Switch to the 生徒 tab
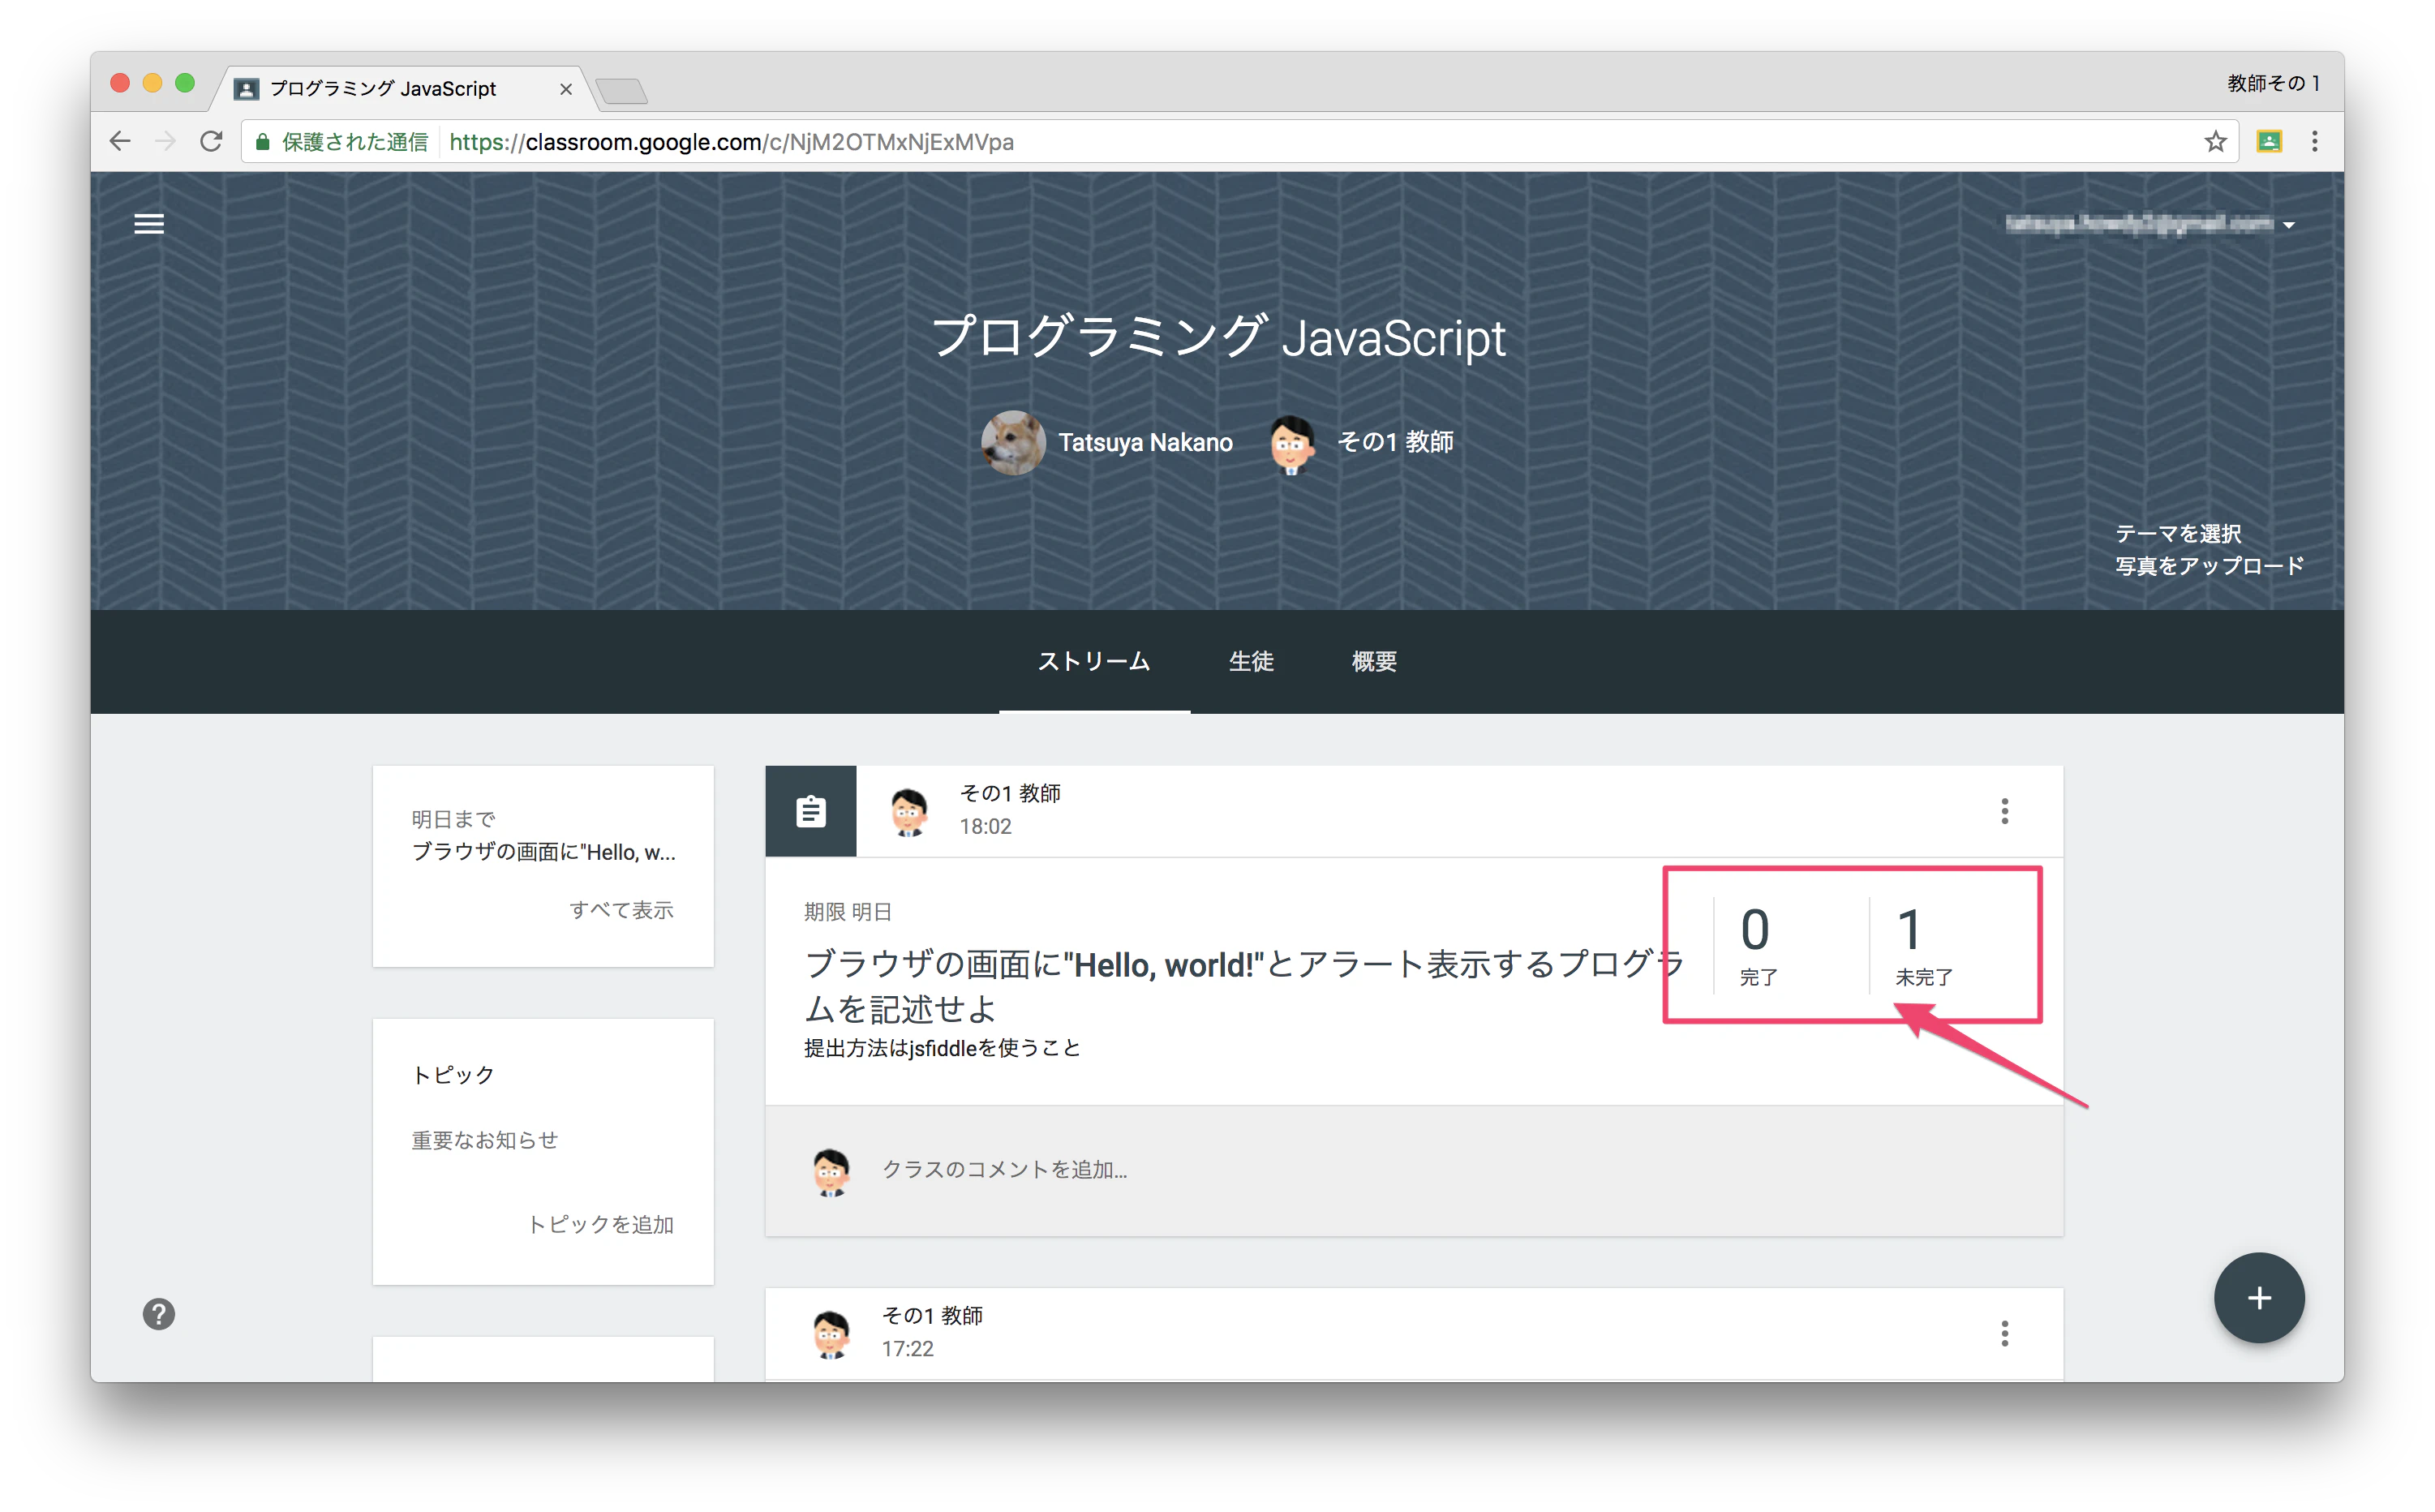This screenshot has height=1512, width=2435. [x=1251, y=661]
